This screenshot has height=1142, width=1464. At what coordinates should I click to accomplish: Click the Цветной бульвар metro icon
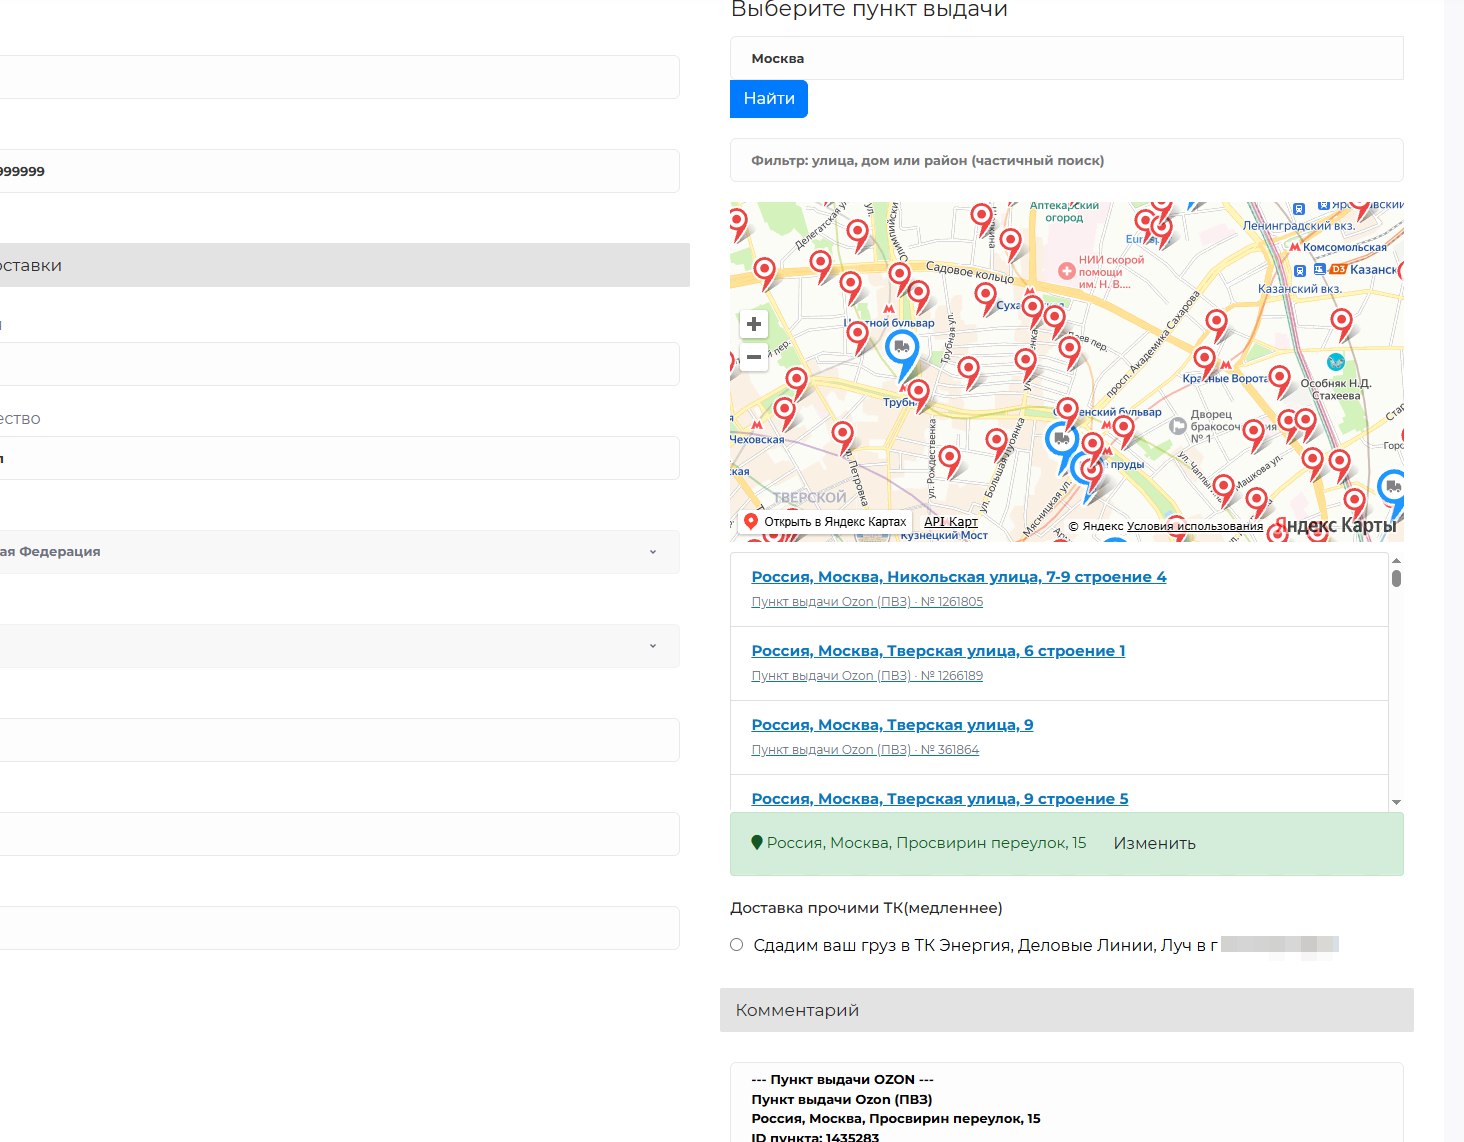(888, 309)
